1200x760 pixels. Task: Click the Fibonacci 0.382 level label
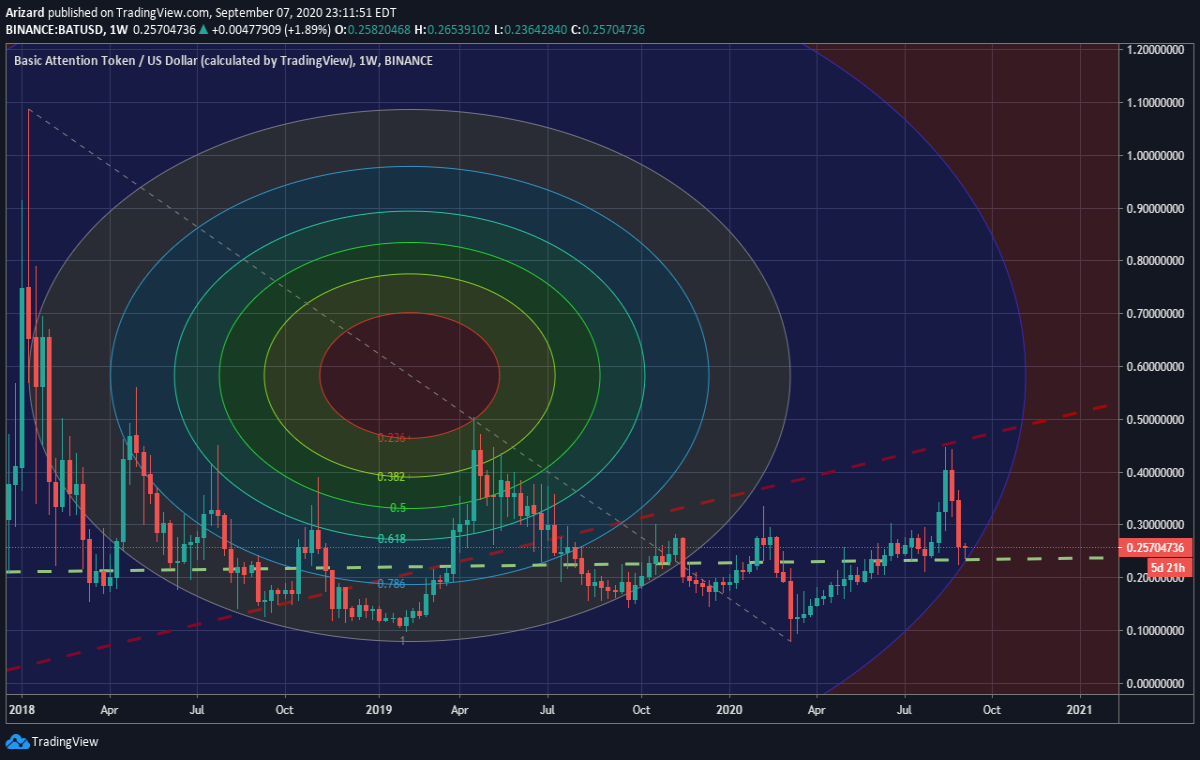pyautogui.click(x=391, y=477)
